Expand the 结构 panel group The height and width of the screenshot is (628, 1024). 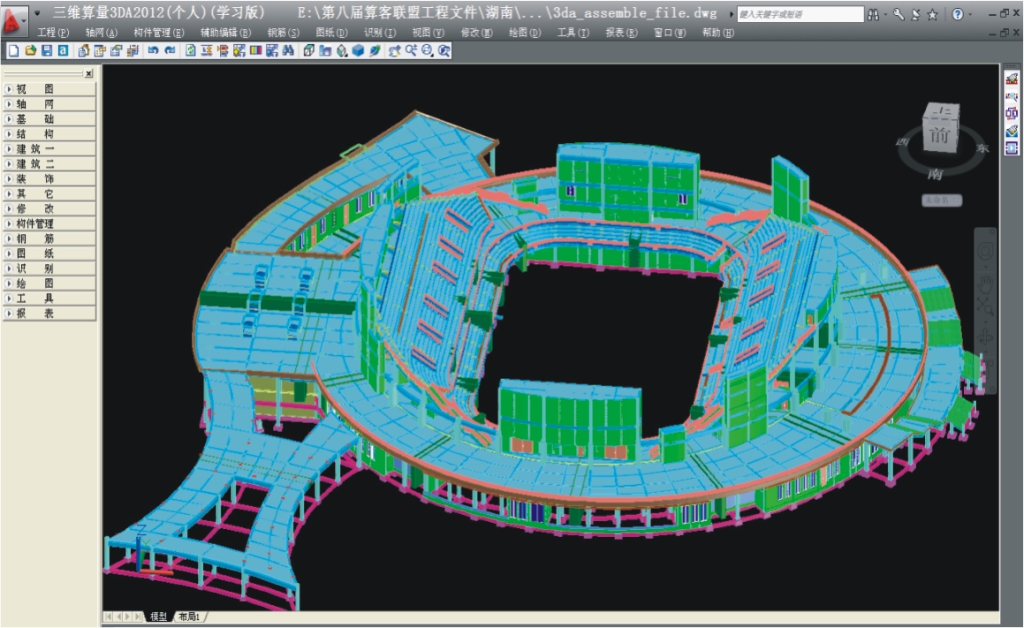tap(49, 134)
